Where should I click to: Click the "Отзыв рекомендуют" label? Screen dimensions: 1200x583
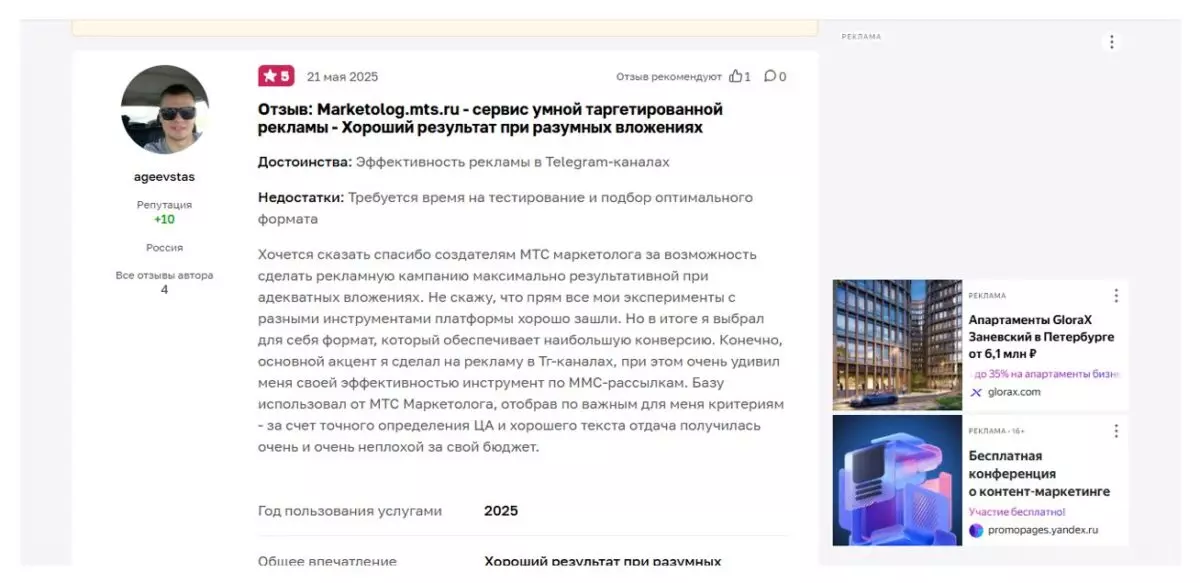coord(669,77)
